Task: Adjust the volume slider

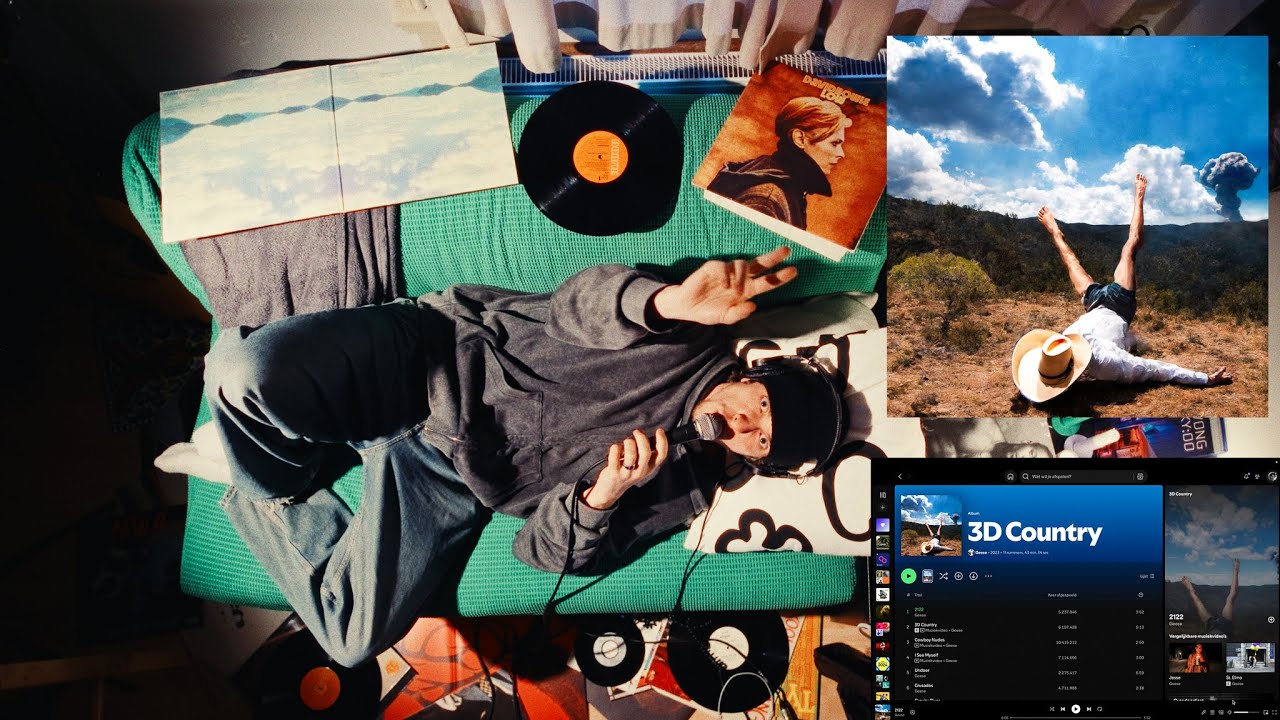Action: [x=1246, y=712]
